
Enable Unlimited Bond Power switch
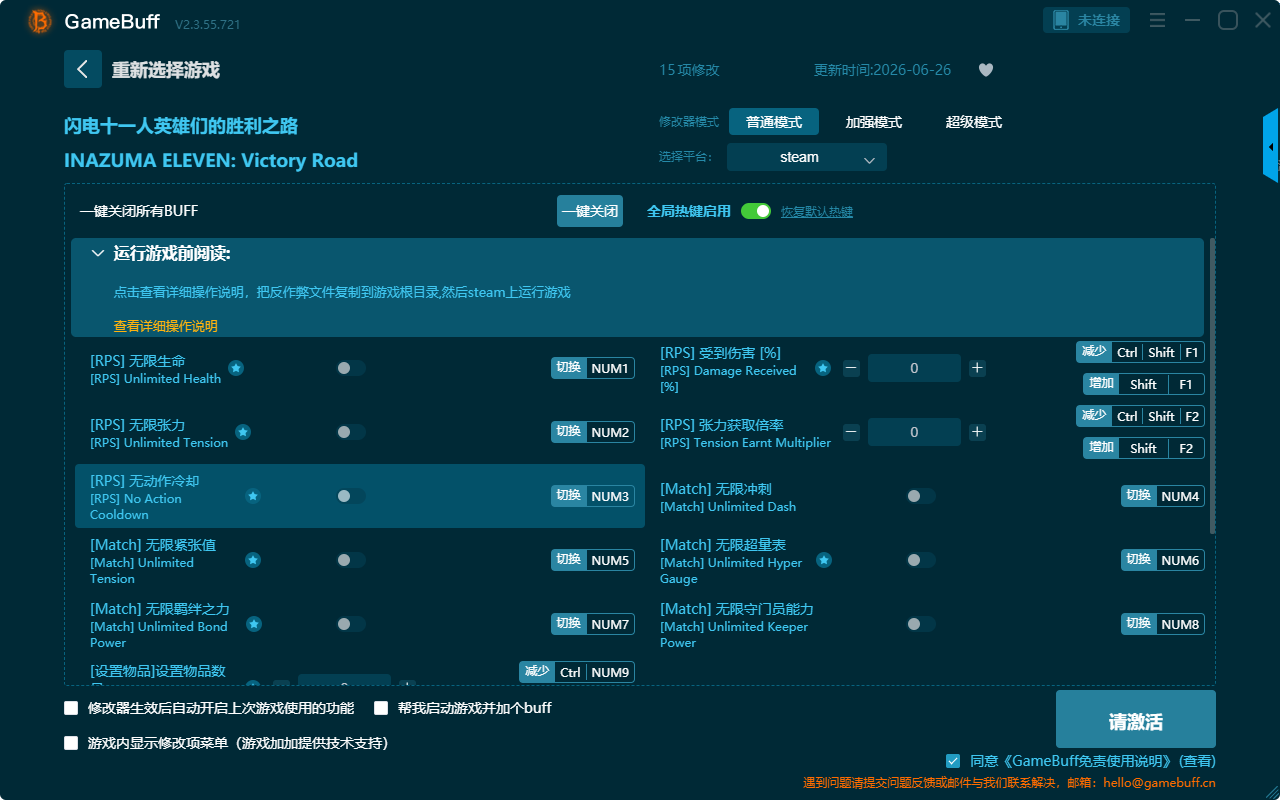(x=350, y=624)
